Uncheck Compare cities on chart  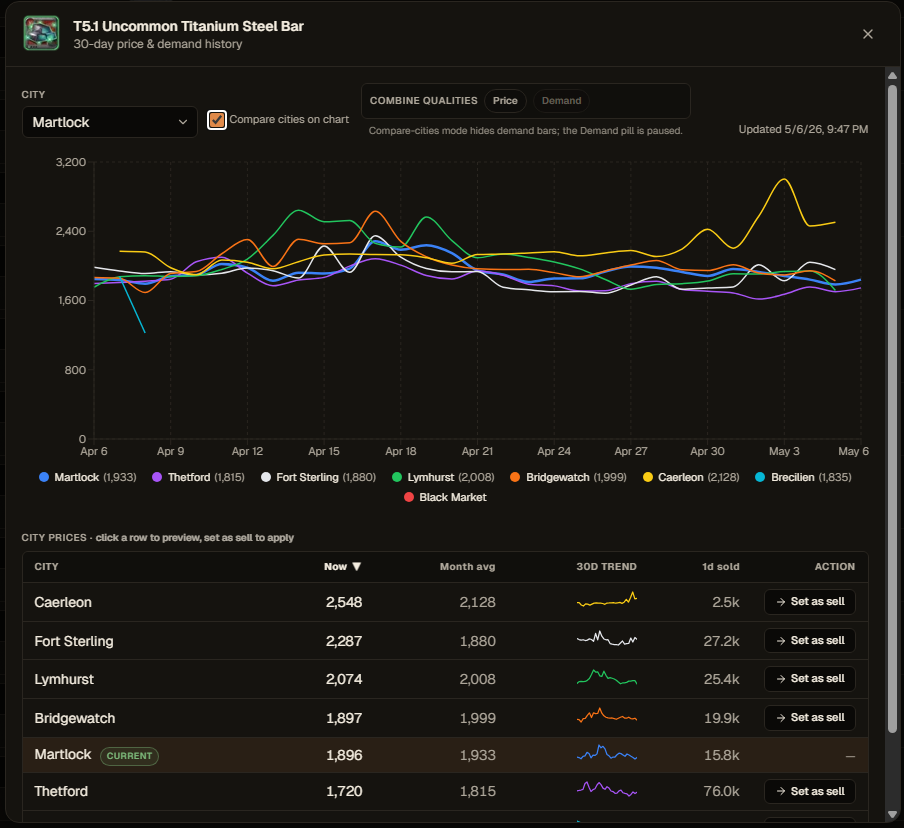tap(217, 120)
